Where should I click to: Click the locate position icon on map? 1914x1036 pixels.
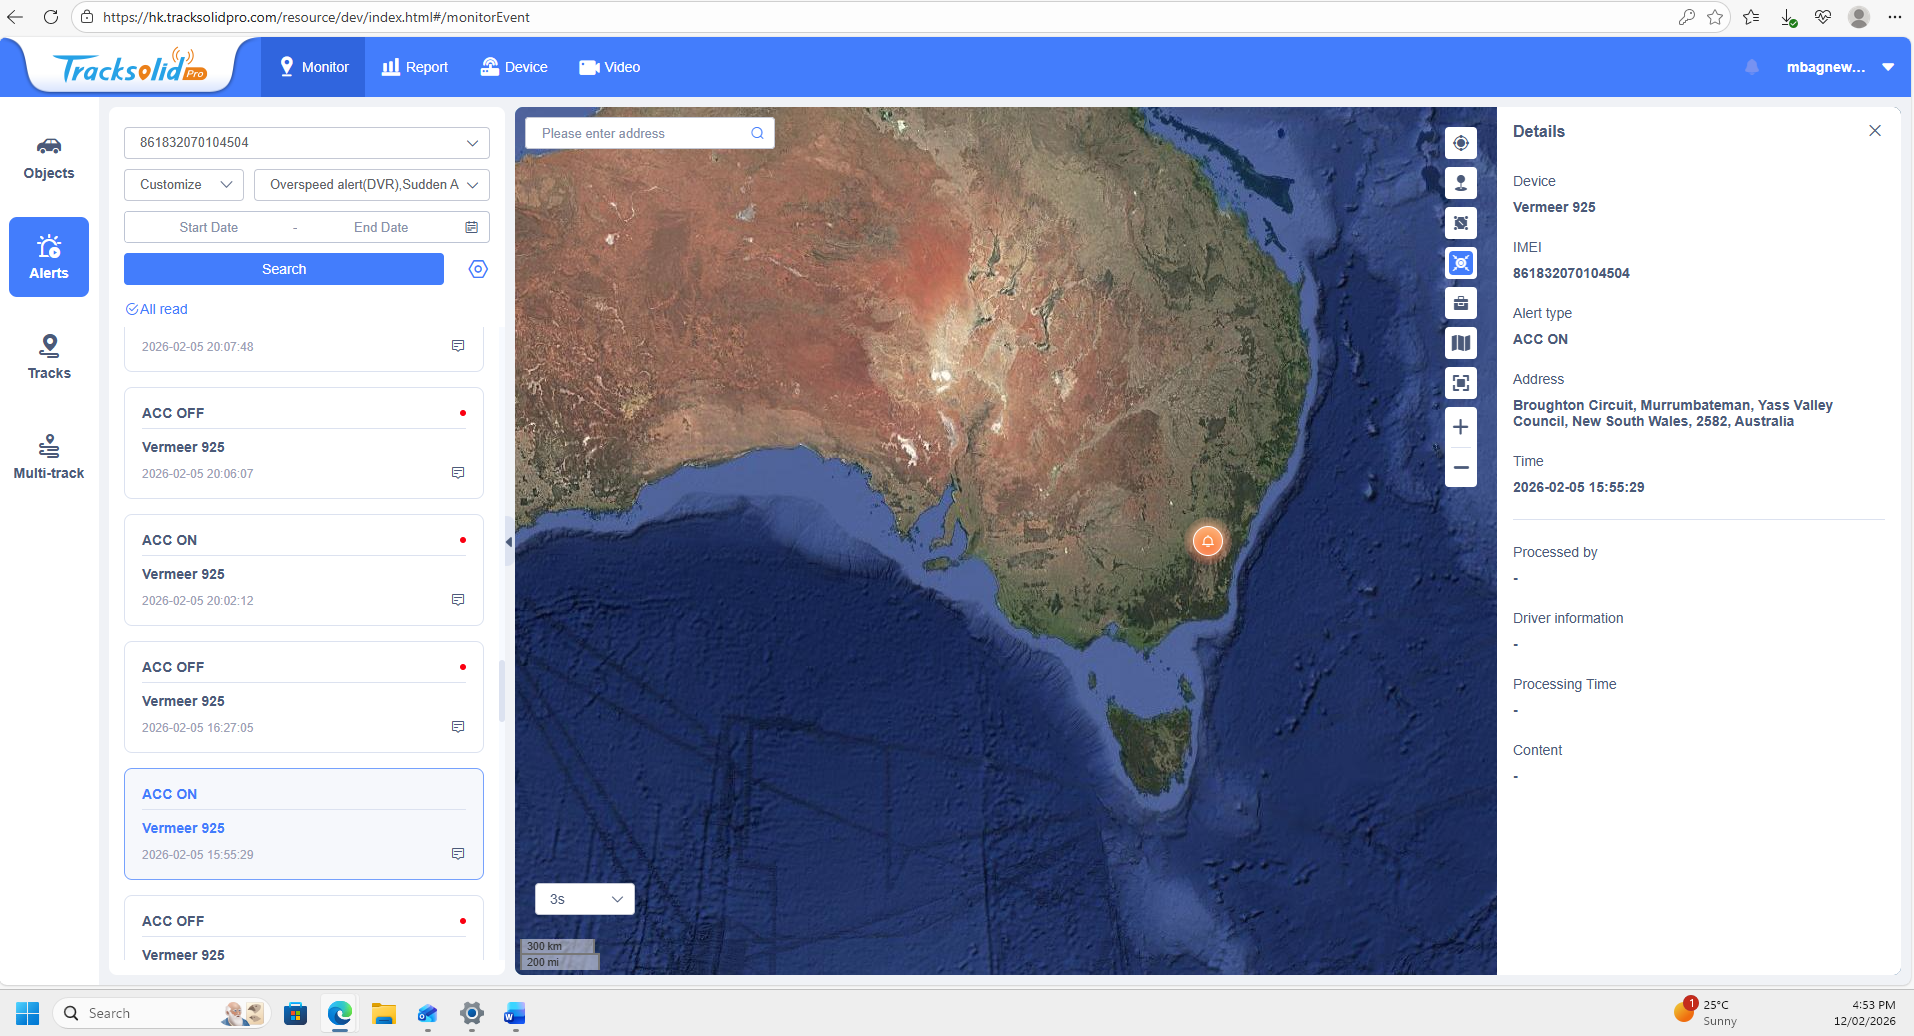point(1460,143)
